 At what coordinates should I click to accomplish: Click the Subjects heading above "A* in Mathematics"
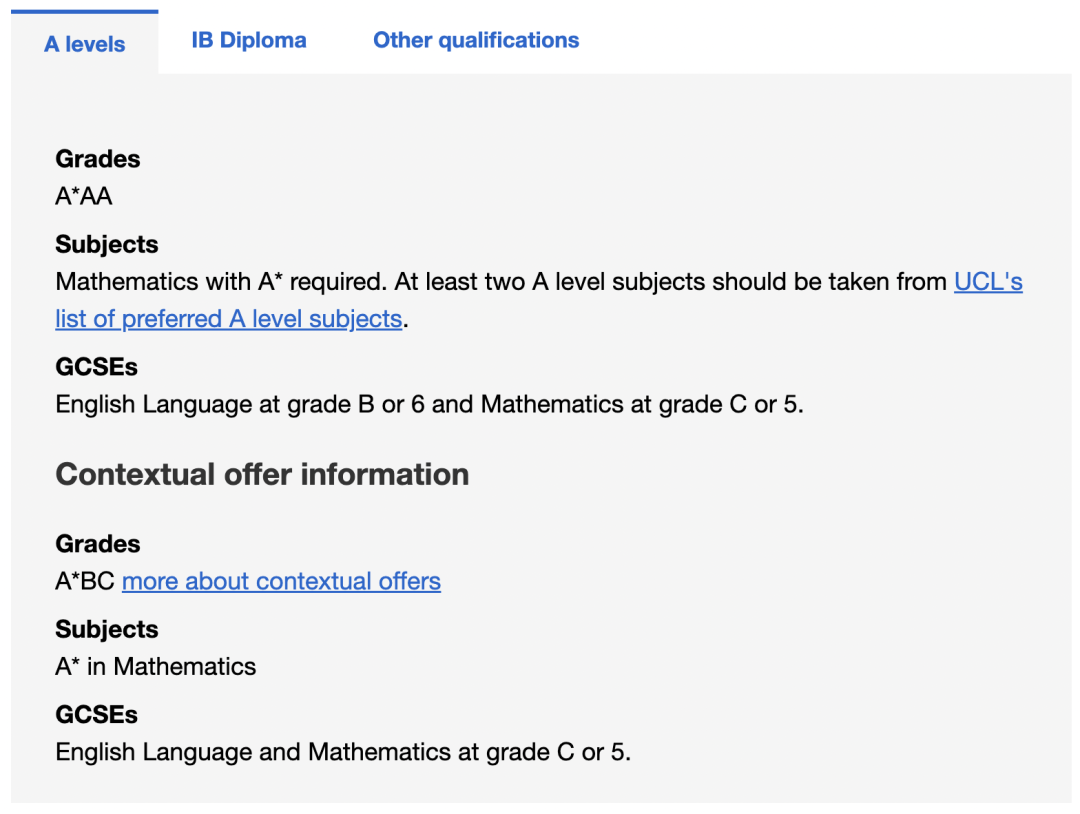(x=107, y=629)
